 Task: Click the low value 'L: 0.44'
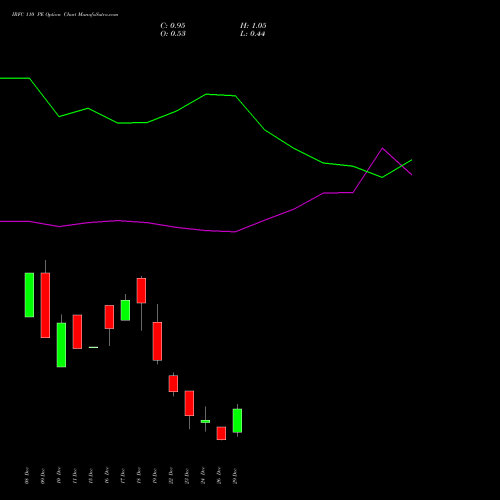(x=252, y=34)
